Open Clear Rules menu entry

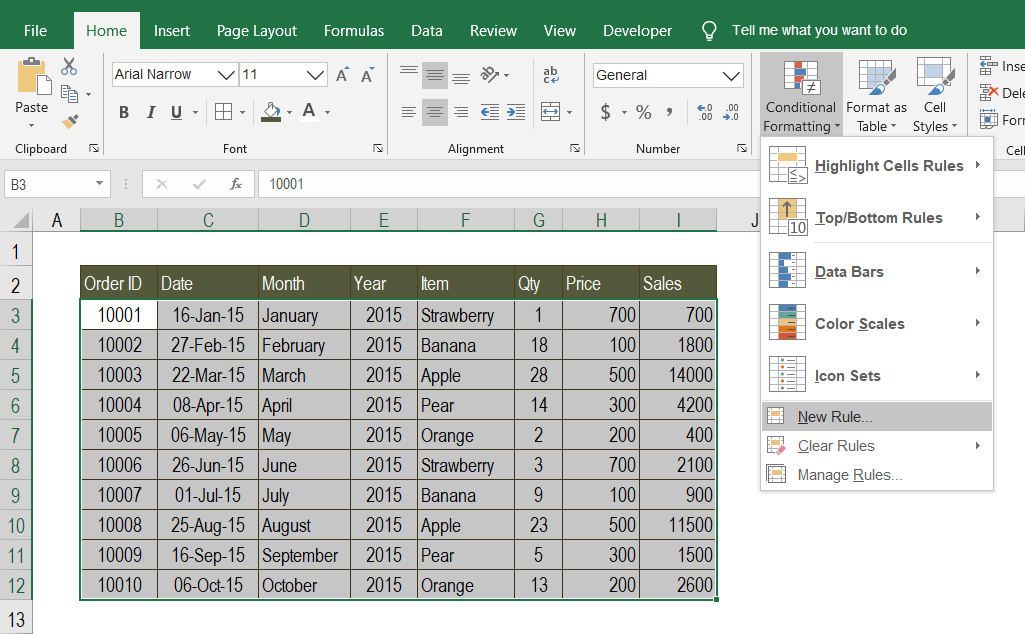coord(877,446)
